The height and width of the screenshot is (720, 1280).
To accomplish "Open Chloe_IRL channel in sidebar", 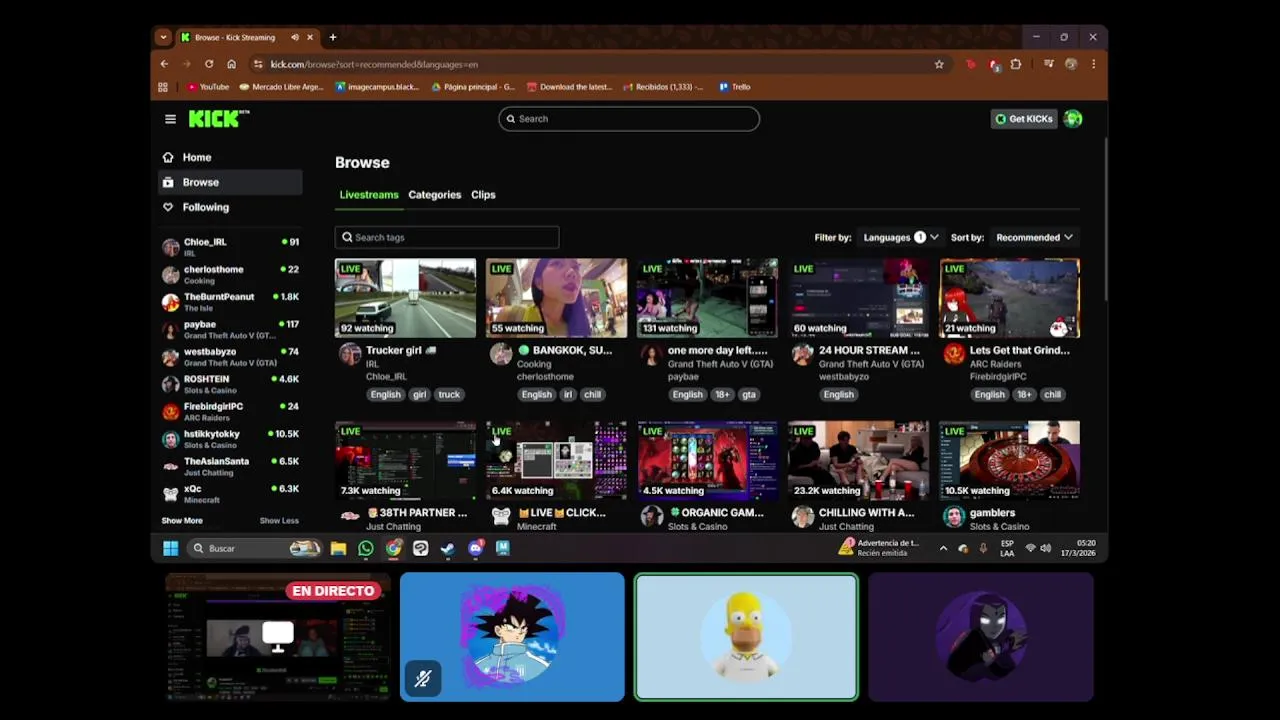I will (230, 247).
